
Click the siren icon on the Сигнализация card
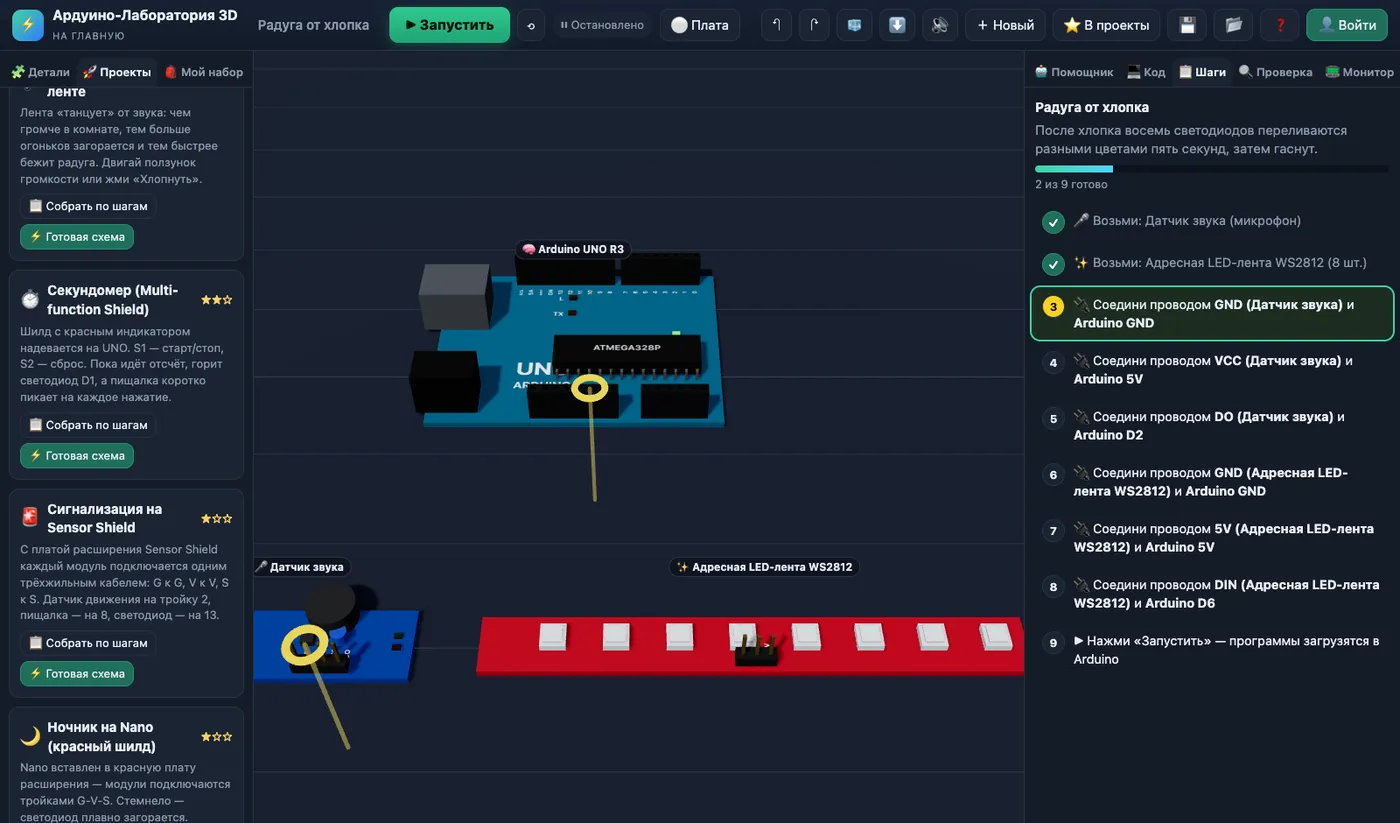(x=30, y=517)
